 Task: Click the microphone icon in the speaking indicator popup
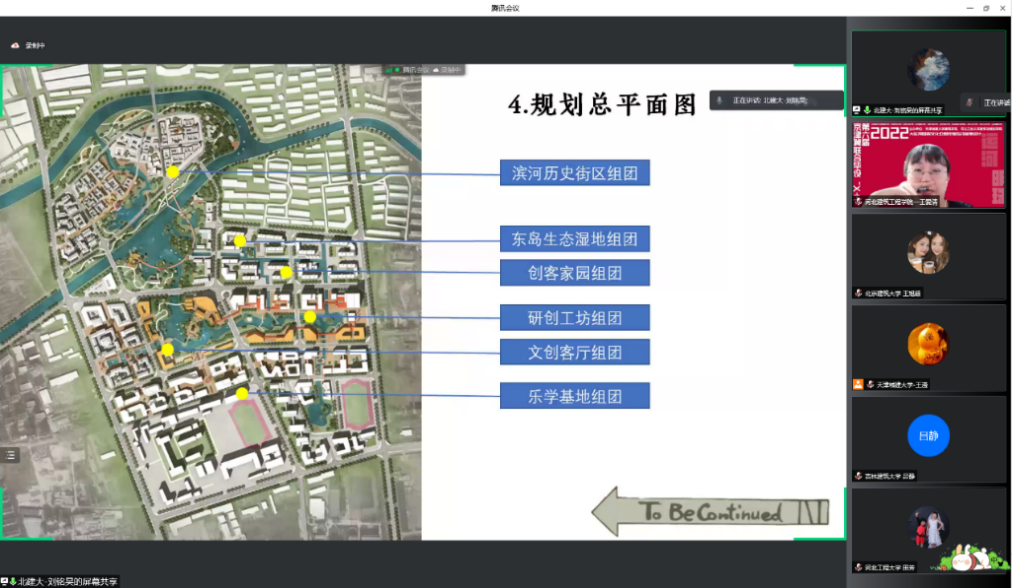point(720,100)
